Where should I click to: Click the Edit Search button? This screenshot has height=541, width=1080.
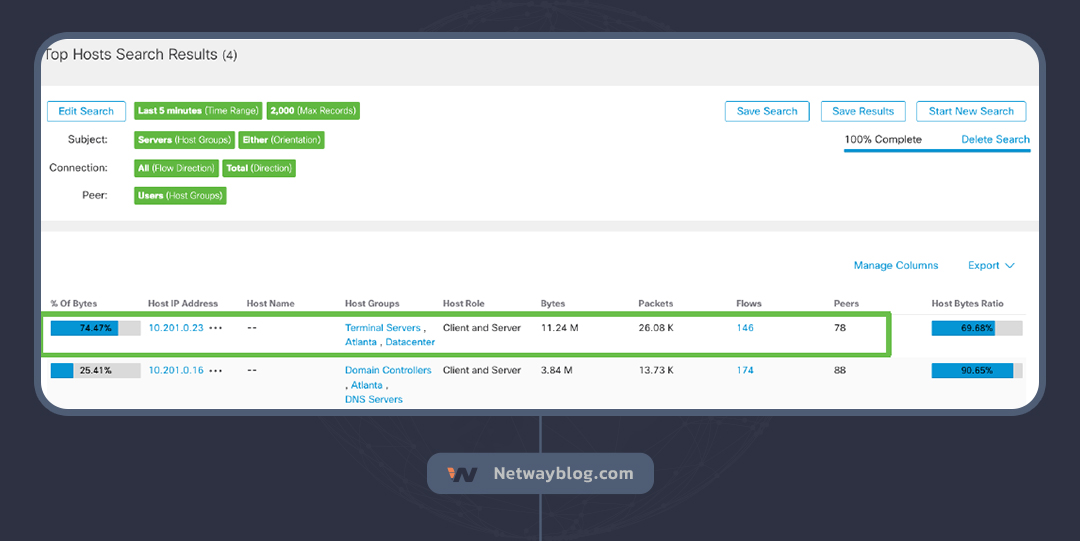[x=86, y=111]
